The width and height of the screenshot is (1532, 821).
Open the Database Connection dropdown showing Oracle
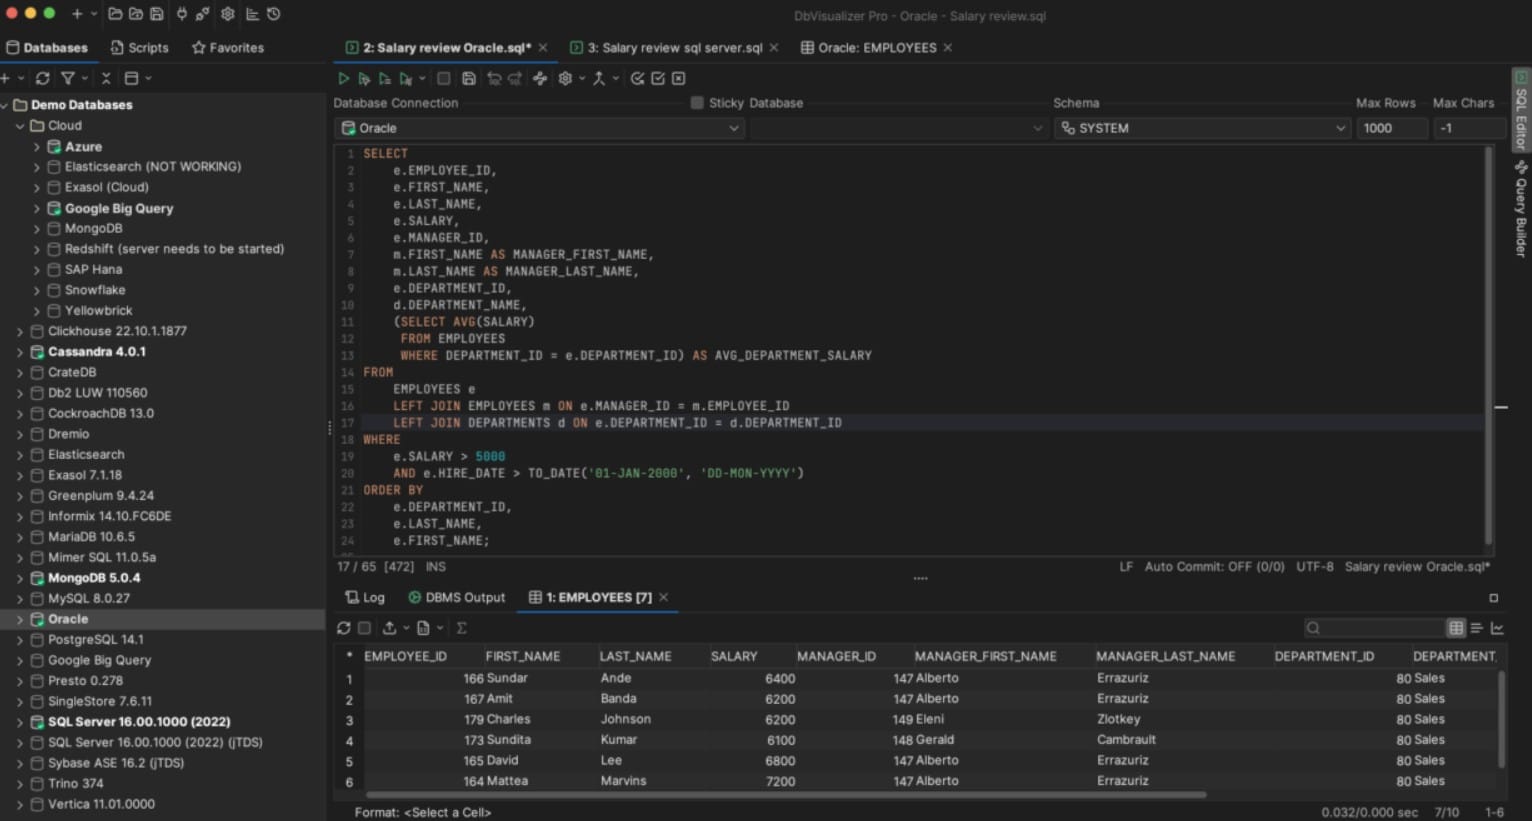point(538,128)
